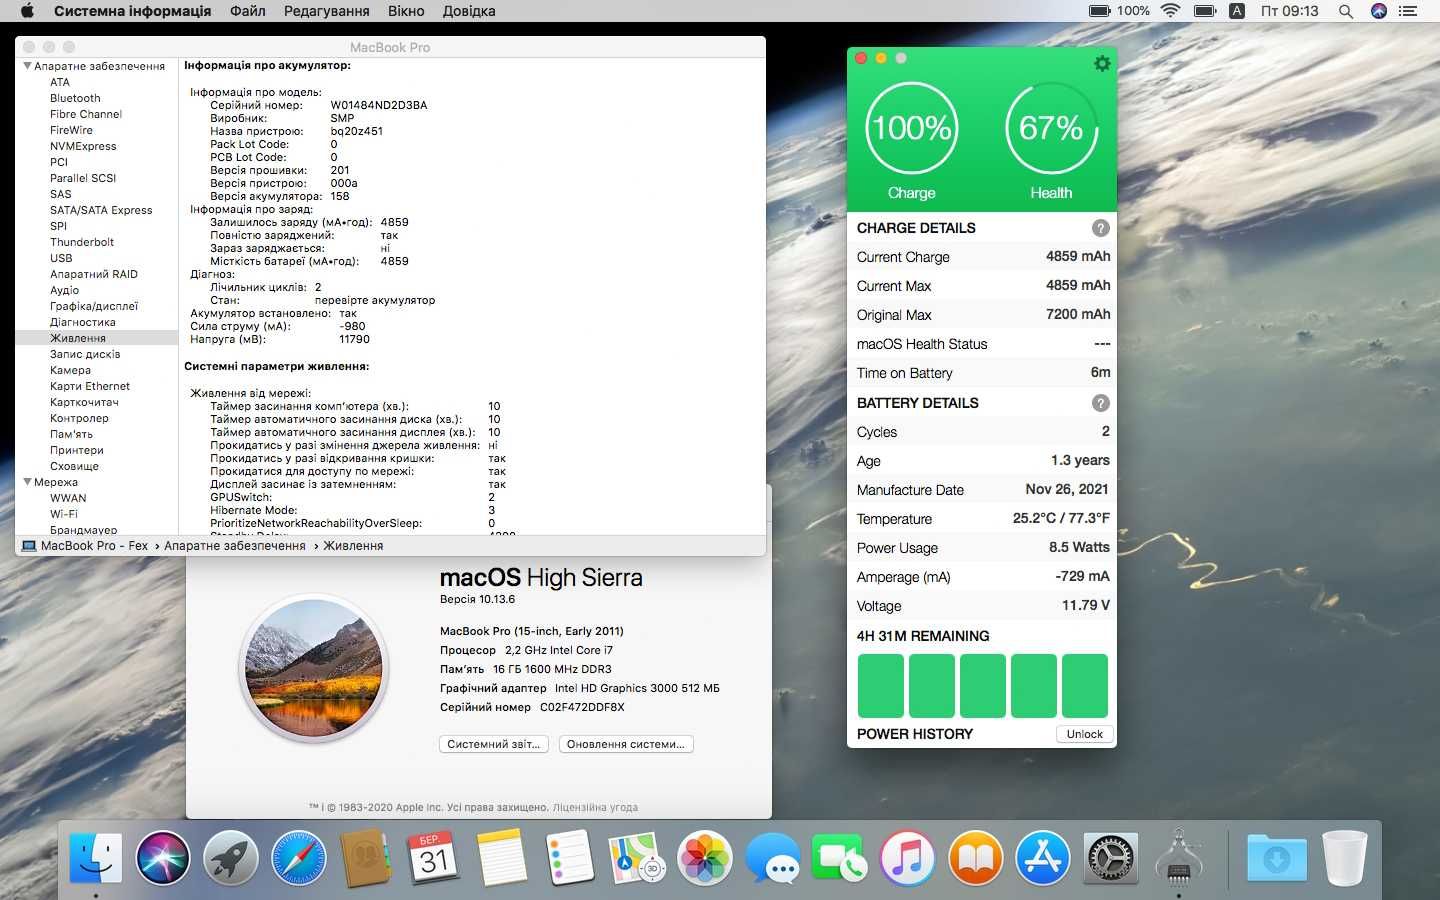This screenshot has width=1440, height=900.
Task: Open the Notification Center list icon
Action: (x=1408, y=11)
